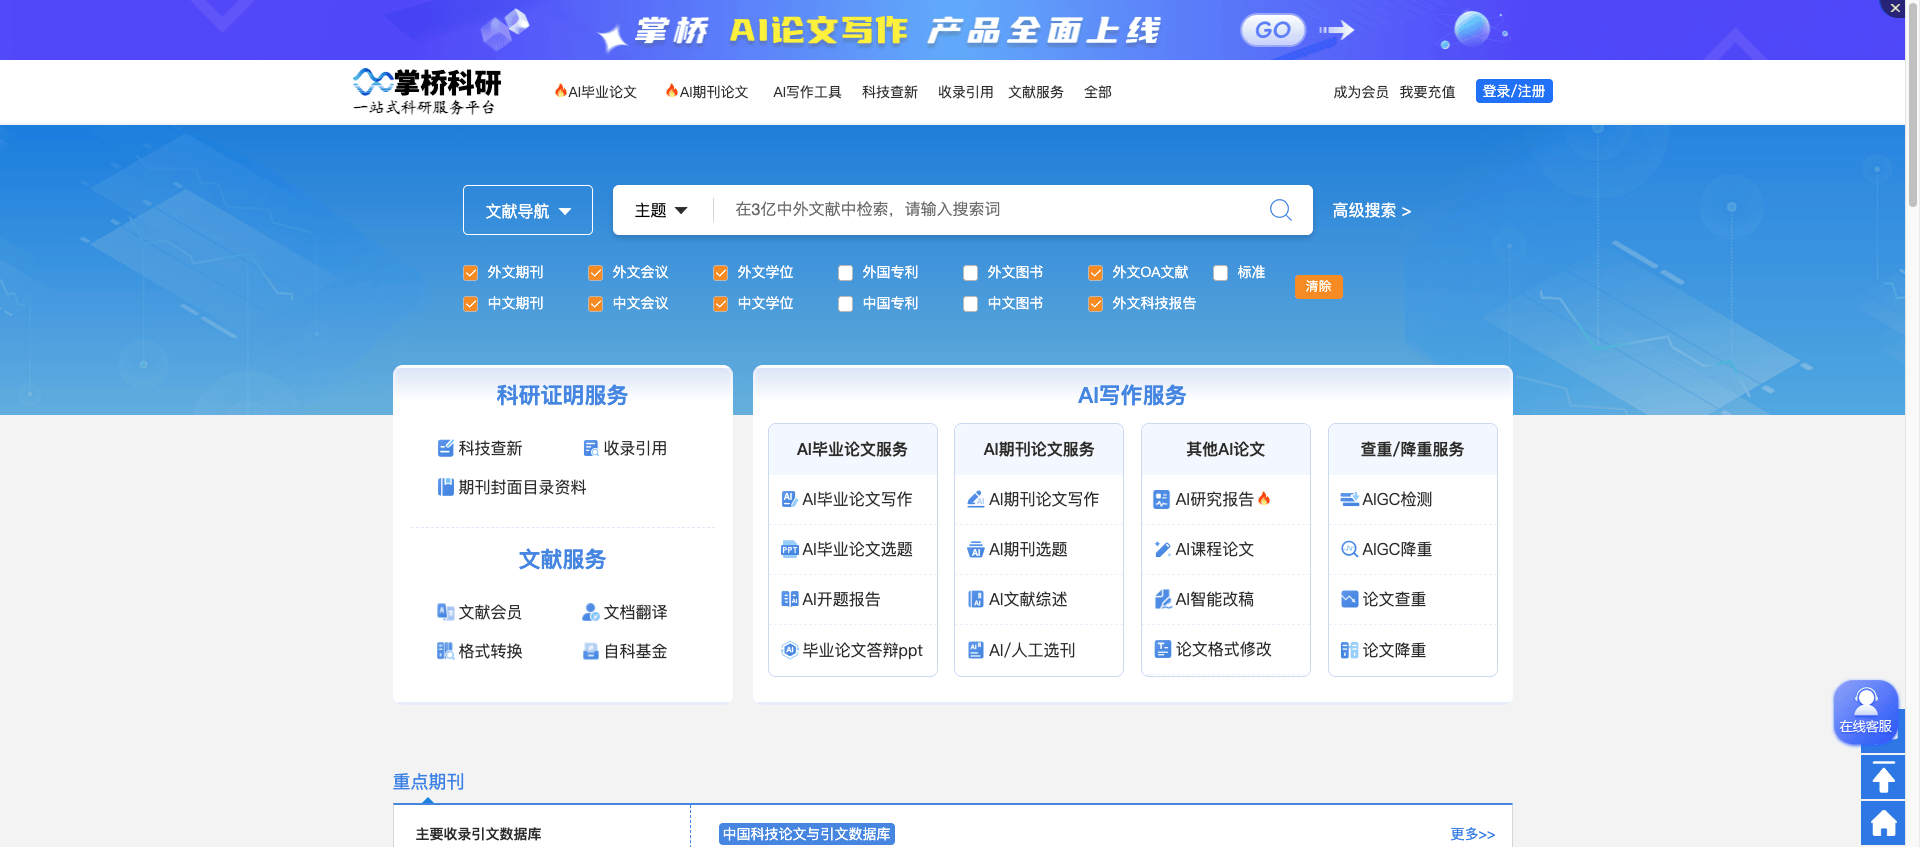Viewport: 1920px width, 847px height.
Task: Expand the 文献导航 dropdown
Action: coord(528,210)
